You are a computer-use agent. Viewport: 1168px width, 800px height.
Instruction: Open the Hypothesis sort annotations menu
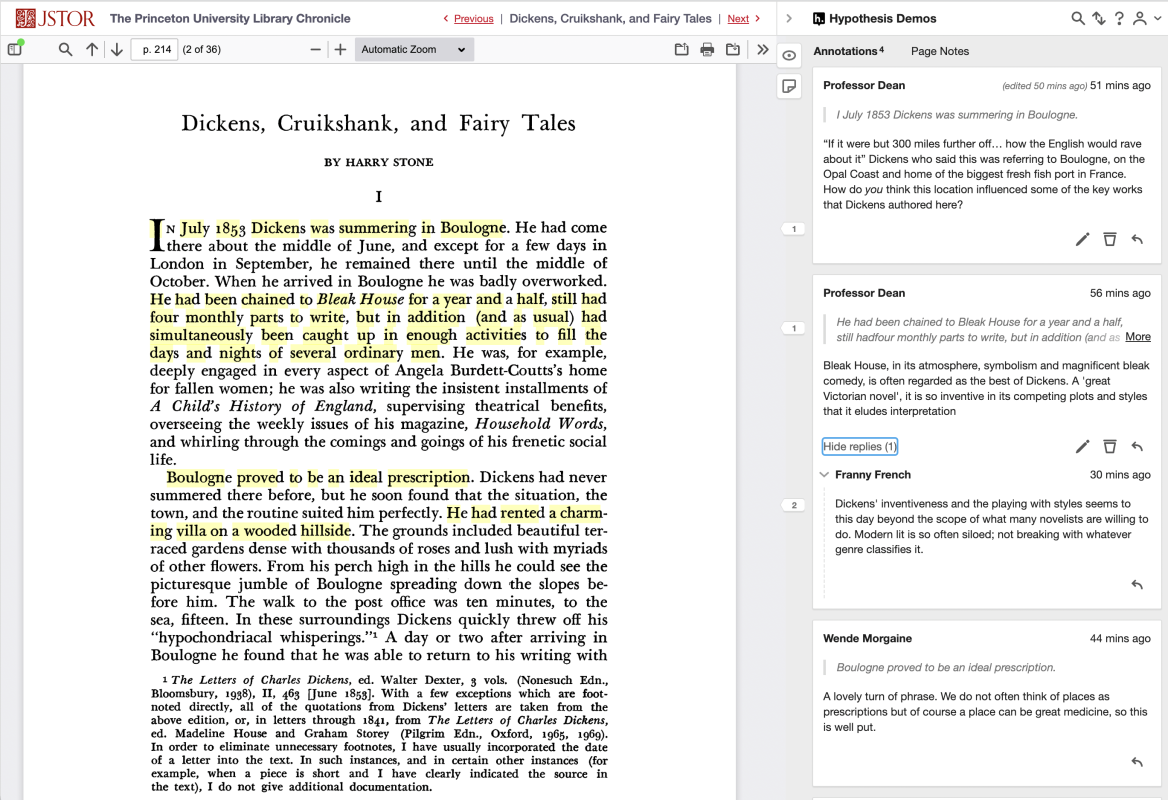click(1098, 18)
